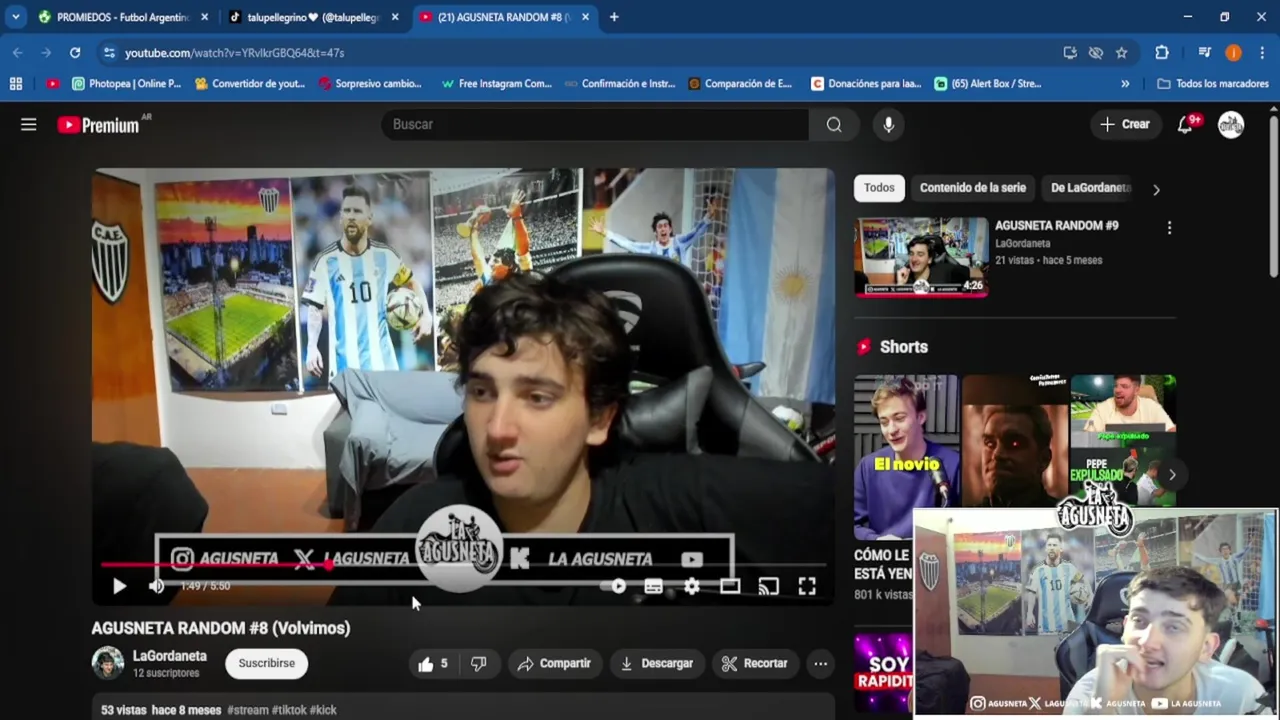Open the notifications bell
1280x720 pixels.
(x=1185, y=124)
